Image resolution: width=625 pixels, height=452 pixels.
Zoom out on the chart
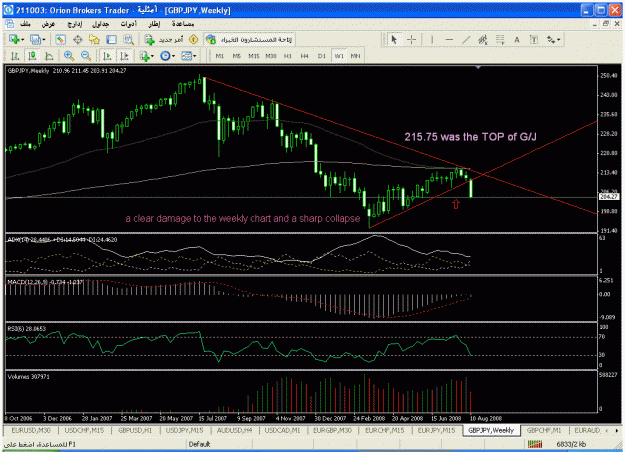pos(86,56)
